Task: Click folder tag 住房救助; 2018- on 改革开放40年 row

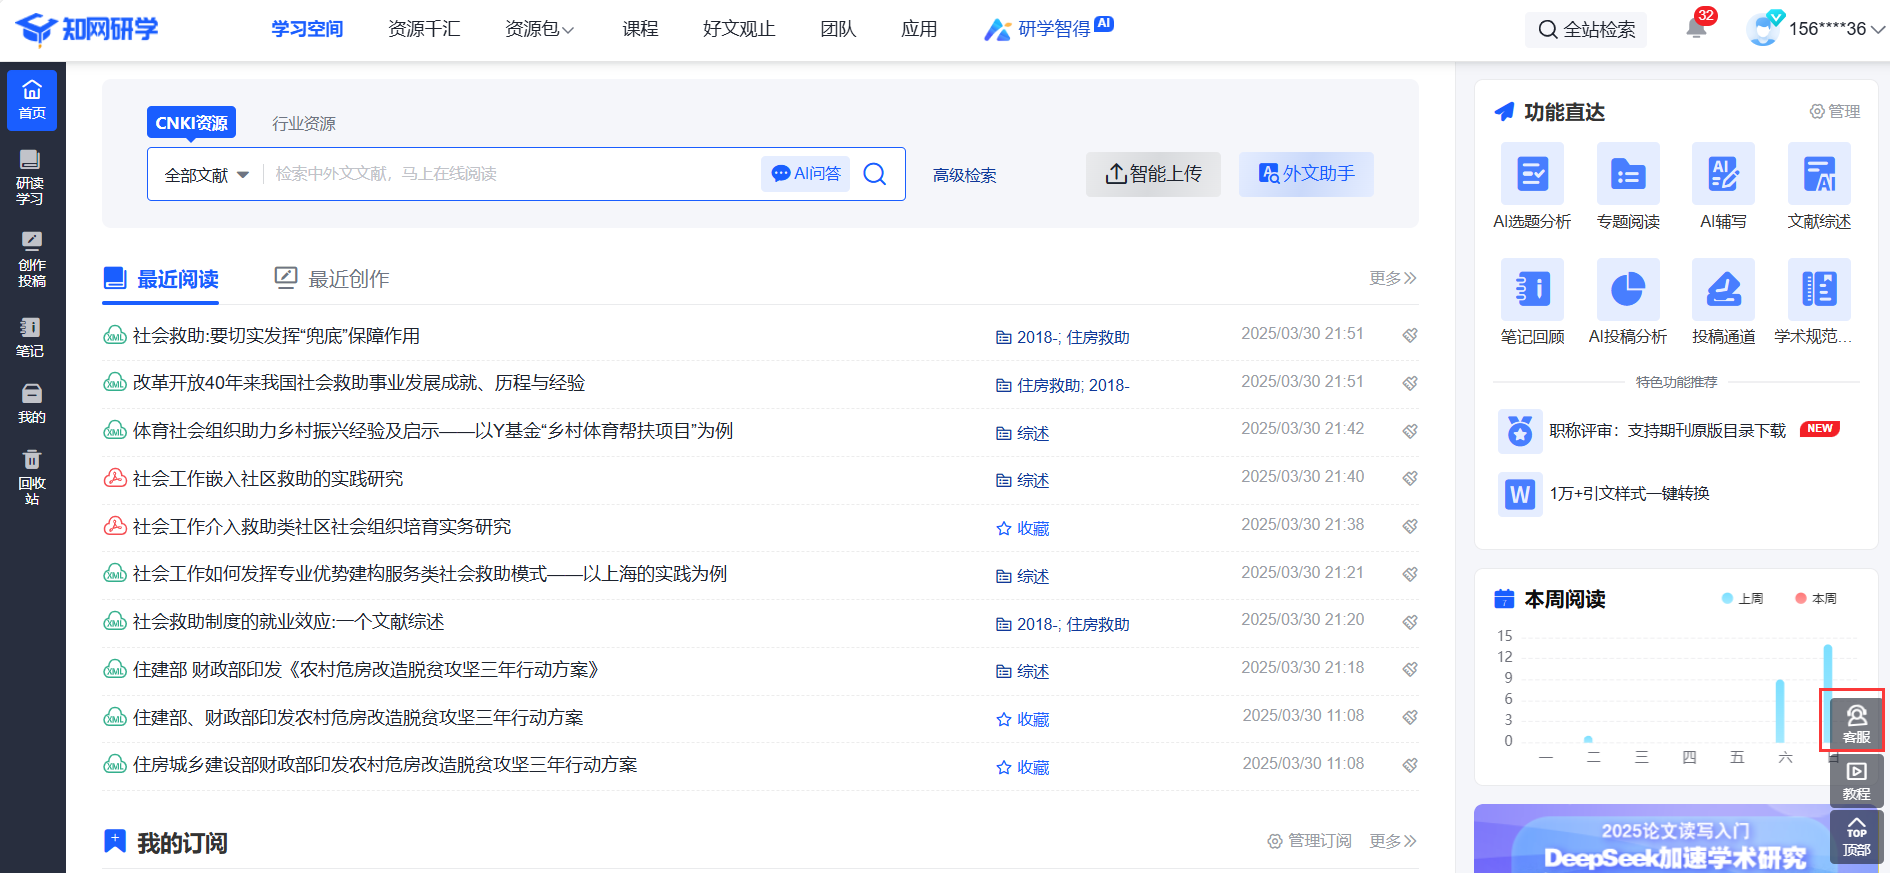Action: tap(1063, 385)
